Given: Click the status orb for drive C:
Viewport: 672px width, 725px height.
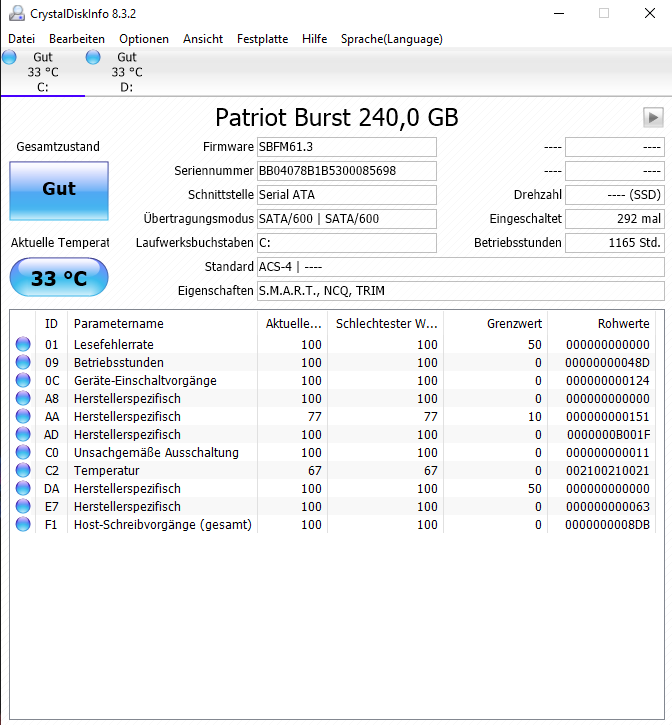Looking at the screenshot, I should pyautogui.click(x=9, y=57).
